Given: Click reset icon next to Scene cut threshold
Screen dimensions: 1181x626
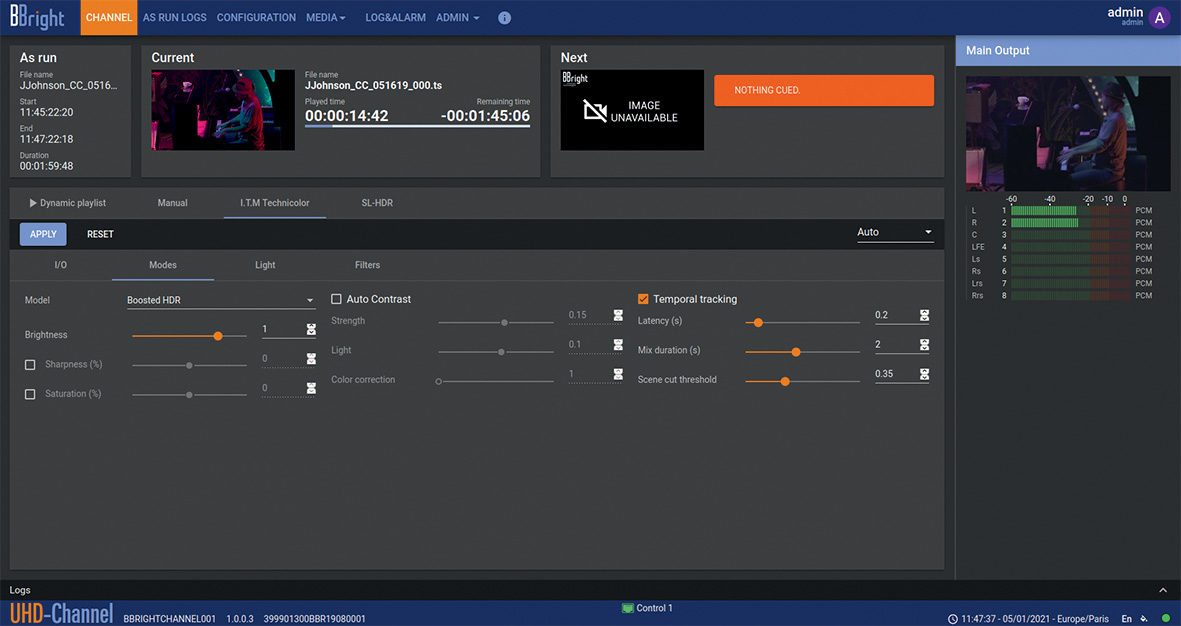Looking at the screenshot, I should 924,374.
